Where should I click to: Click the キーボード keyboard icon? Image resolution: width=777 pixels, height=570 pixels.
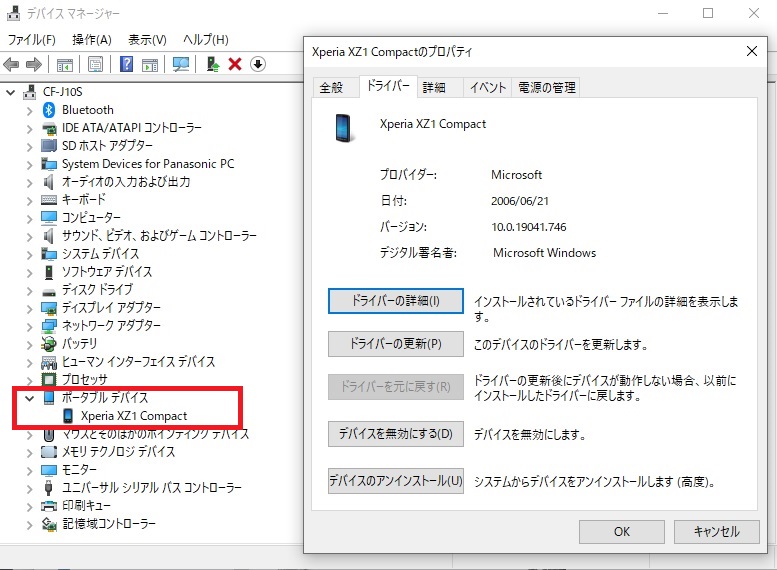pyautogui.click(x=49, y=200)
